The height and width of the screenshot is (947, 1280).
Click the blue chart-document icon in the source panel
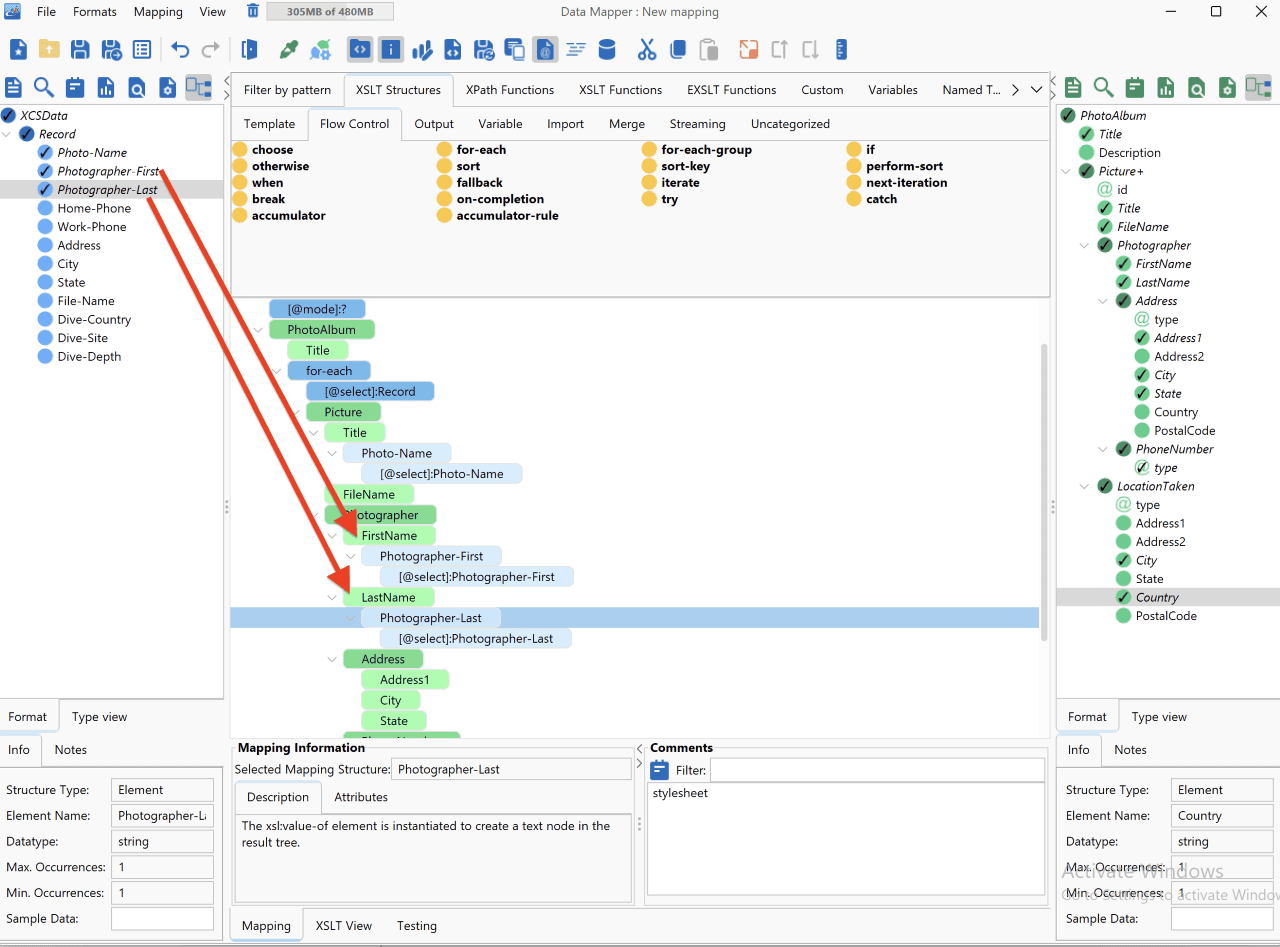click(106, 87)
